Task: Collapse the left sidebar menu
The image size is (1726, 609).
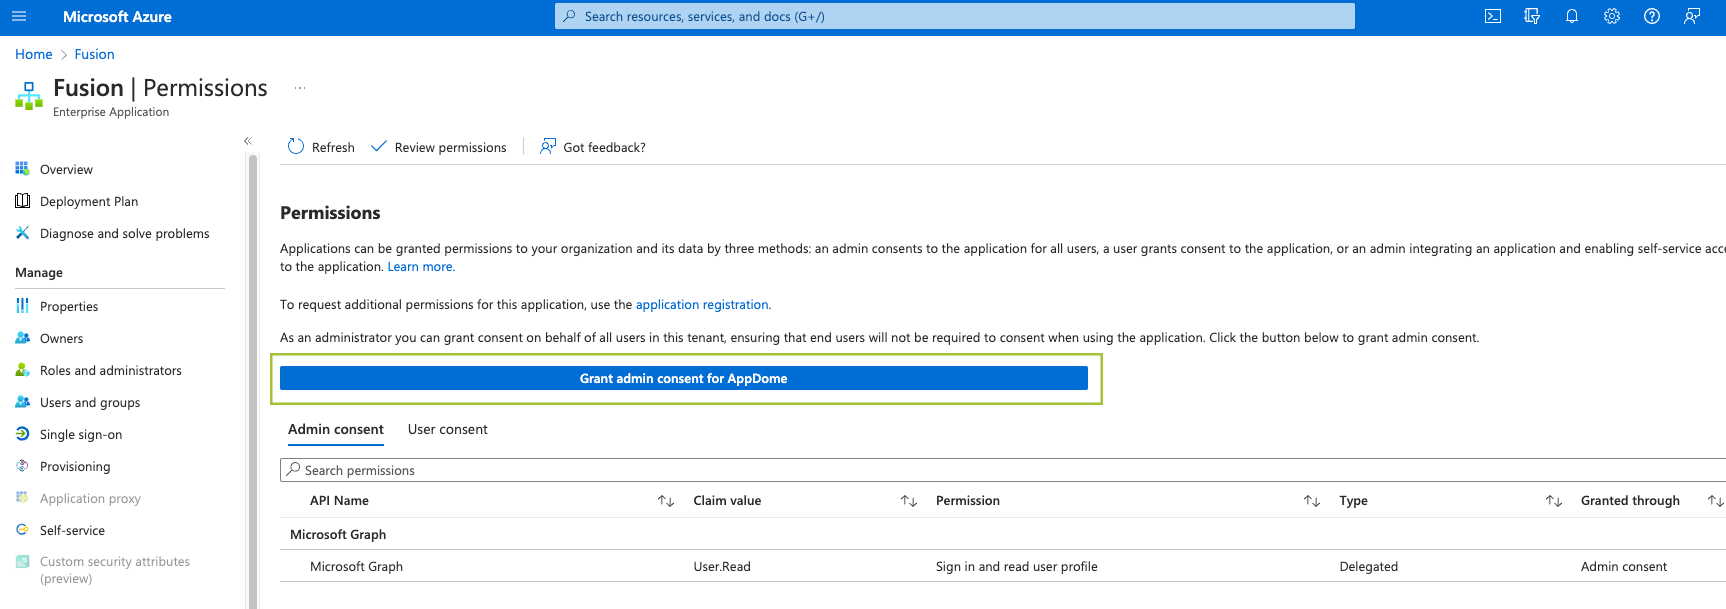Action: tap(247, 141)
